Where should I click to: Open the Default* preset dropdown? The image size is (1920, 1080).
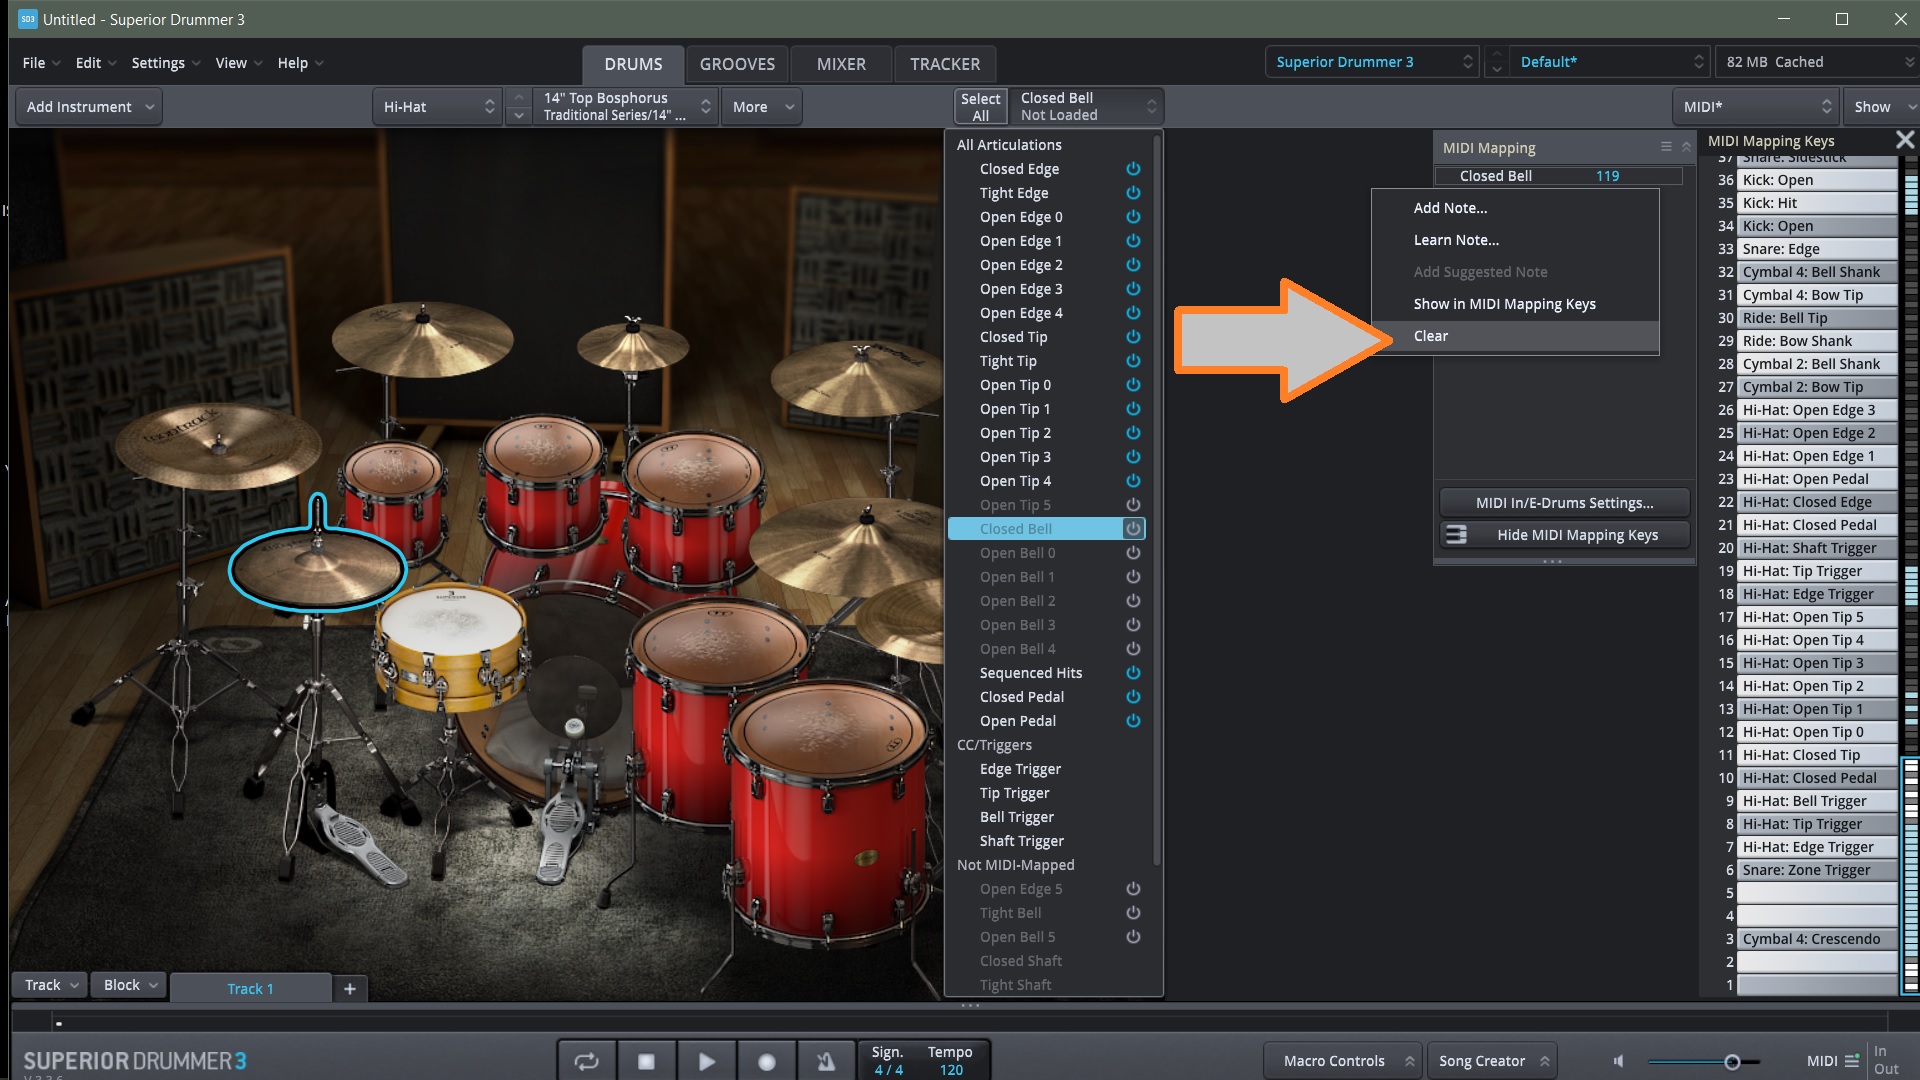tap(1610, 62)
